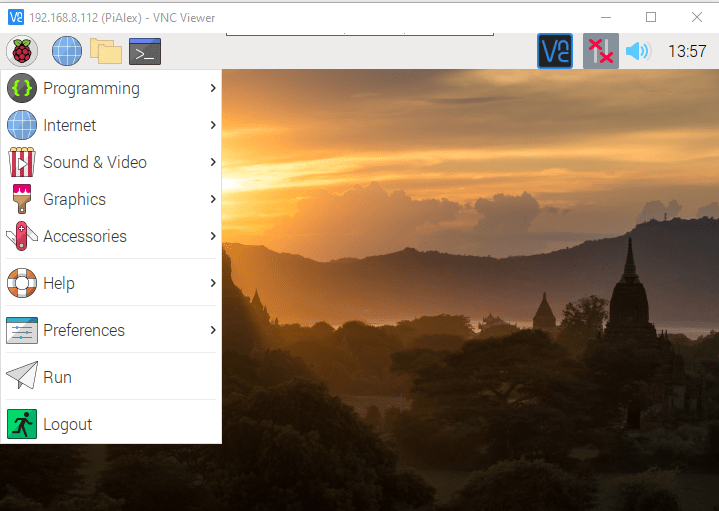Screen dimensions: 719x511
Task: Expand the Help arrow chevron
Action: [x=213, y=283]
